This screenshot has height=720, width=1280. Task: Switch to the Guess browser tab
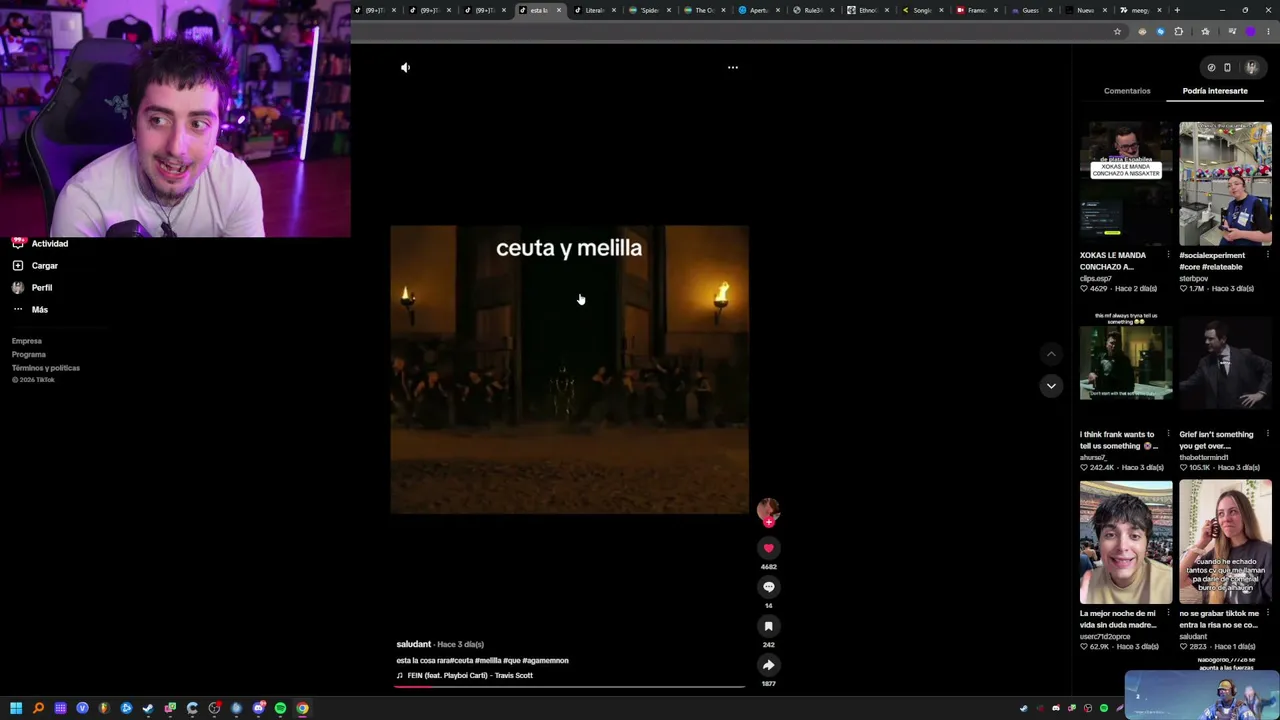(1030, 10)
